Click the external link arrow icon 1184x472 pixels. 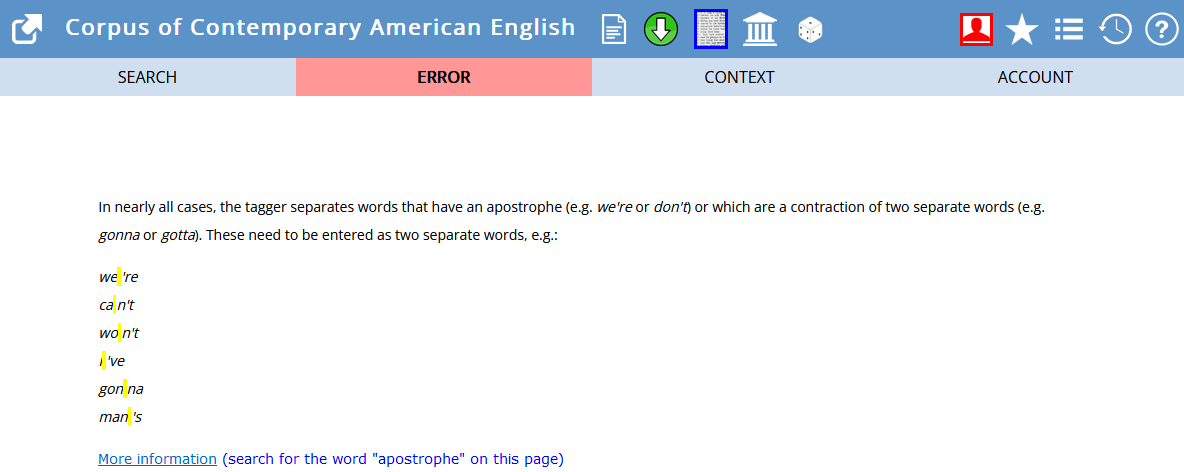[x=27, y=29]
